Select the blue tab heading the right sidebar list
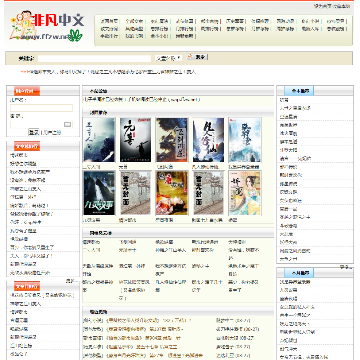Viewport: 360px width, 360px height. (299, 91)
